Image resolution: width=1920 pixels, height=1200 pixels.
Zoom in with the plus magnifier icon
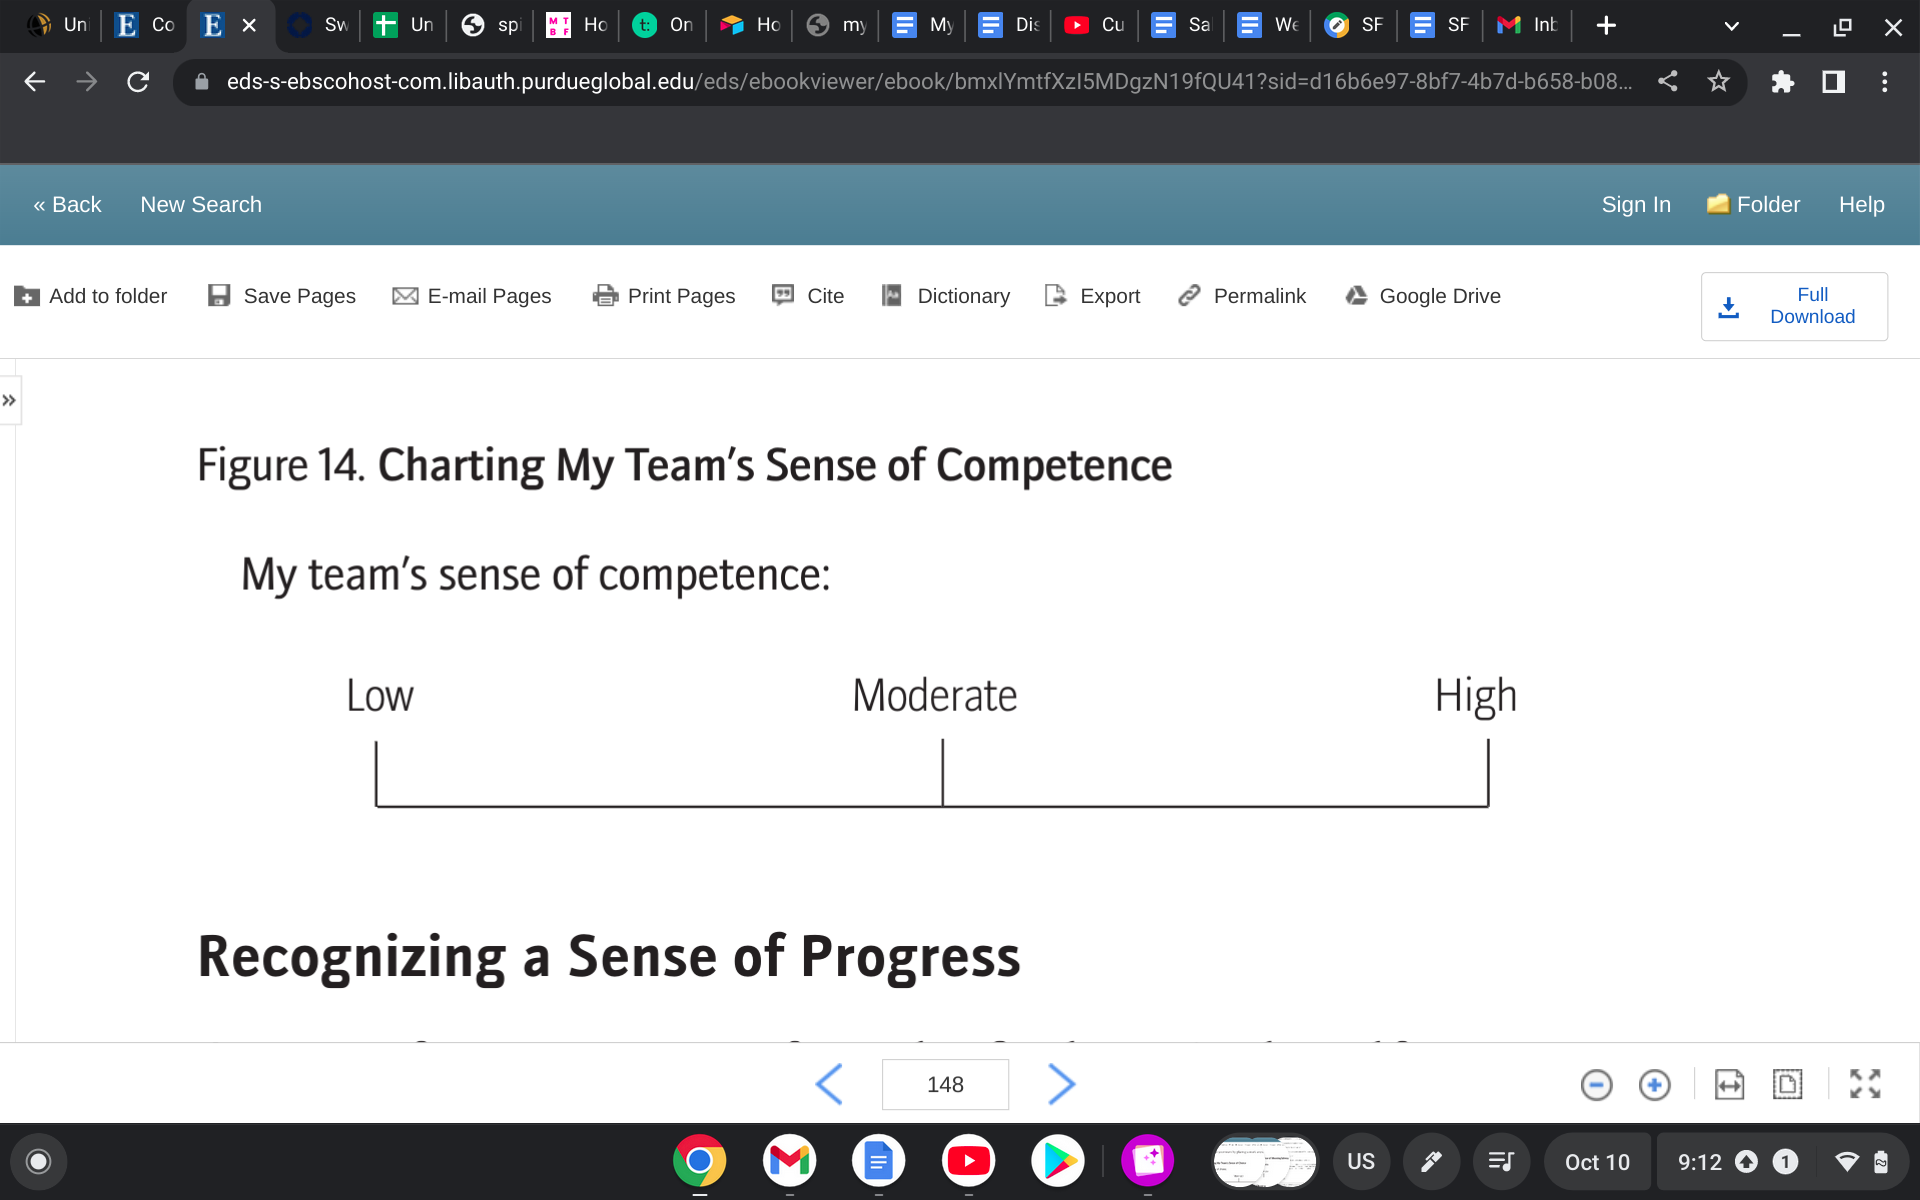(1654, 1084)
